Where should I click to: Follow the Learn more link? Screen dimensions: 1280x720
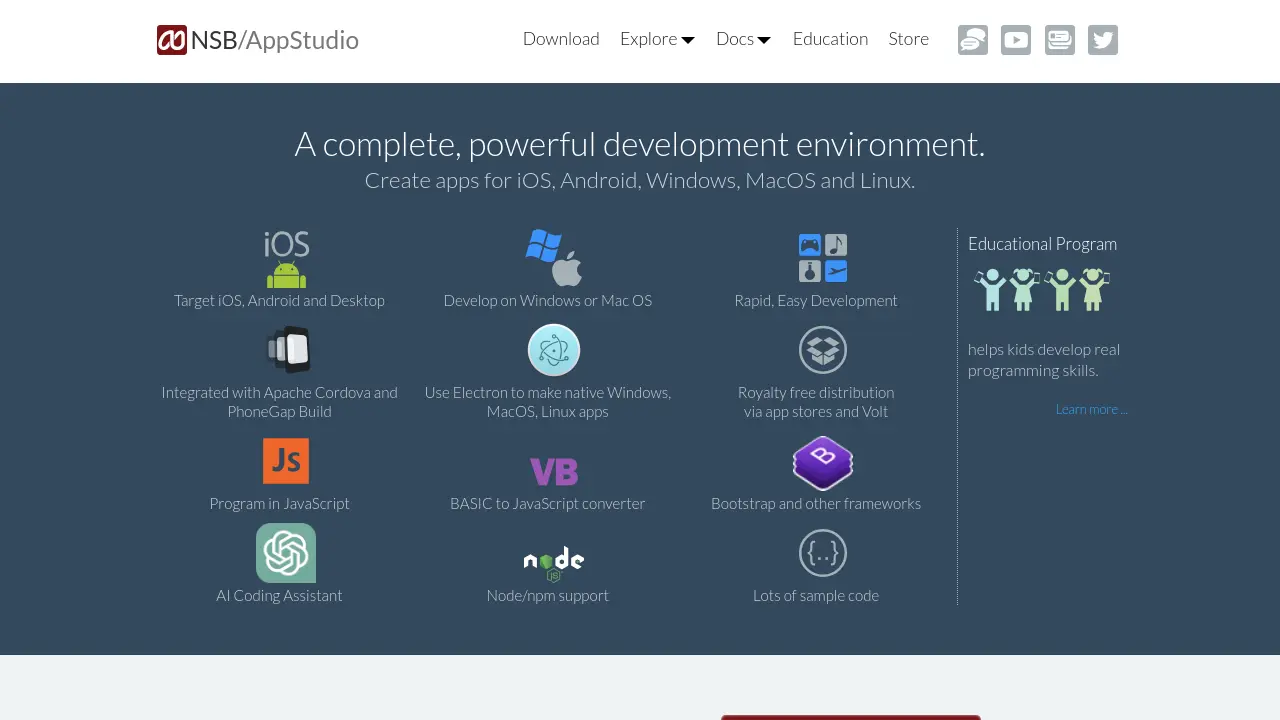point(1092,409)
